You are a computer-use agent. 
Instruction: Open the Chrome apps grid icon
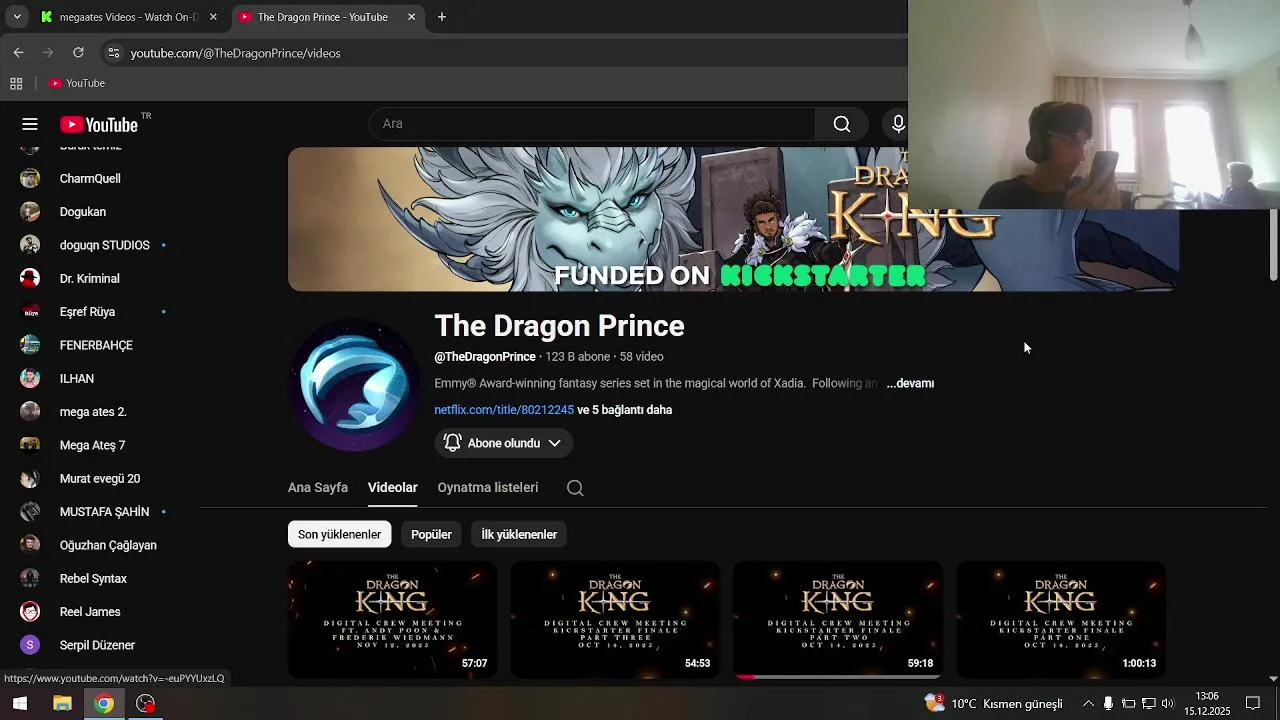(16, 84)
